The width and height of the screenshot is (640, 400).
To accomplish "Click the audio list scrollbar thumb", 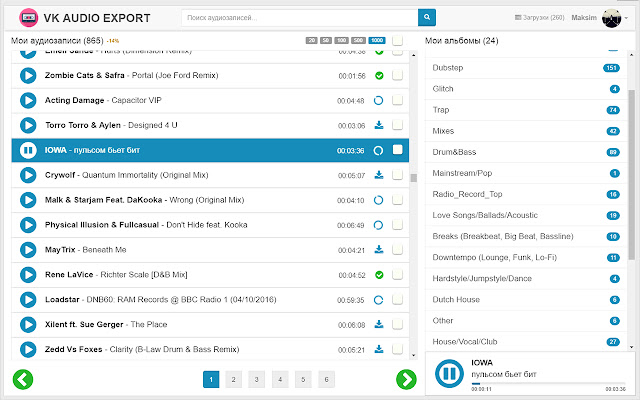I will pyautogui.click(x=413, y=178).
